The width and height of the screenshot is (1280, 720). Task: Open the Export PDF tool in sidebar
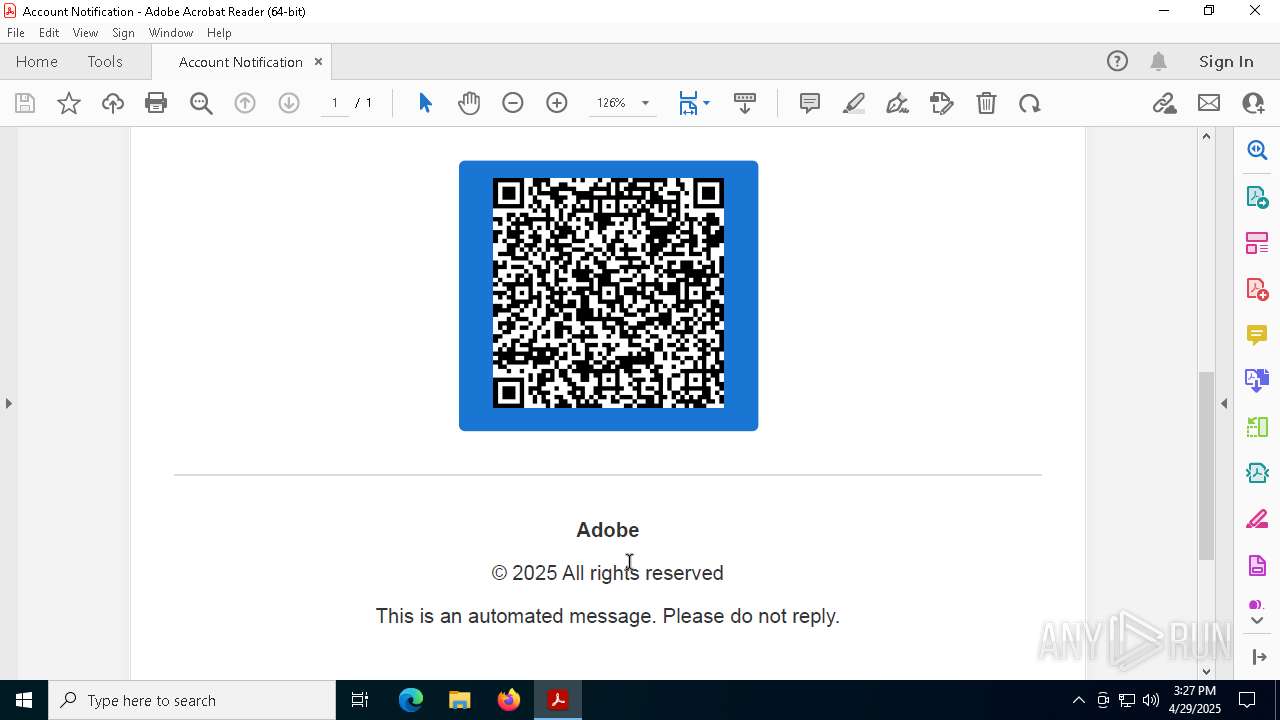[1257, 196]
